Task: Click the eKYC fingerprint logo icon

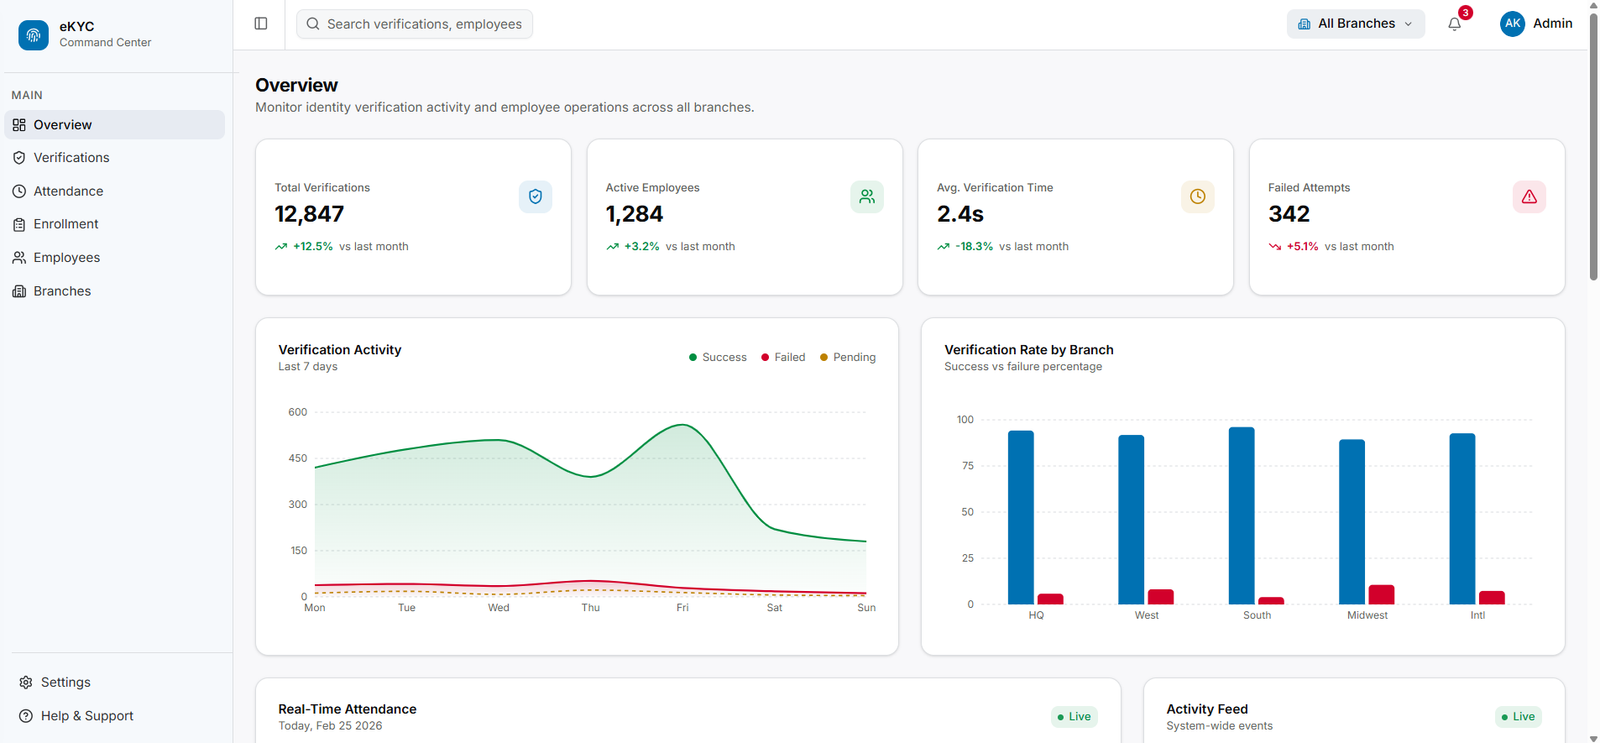Action: [33, 35]
